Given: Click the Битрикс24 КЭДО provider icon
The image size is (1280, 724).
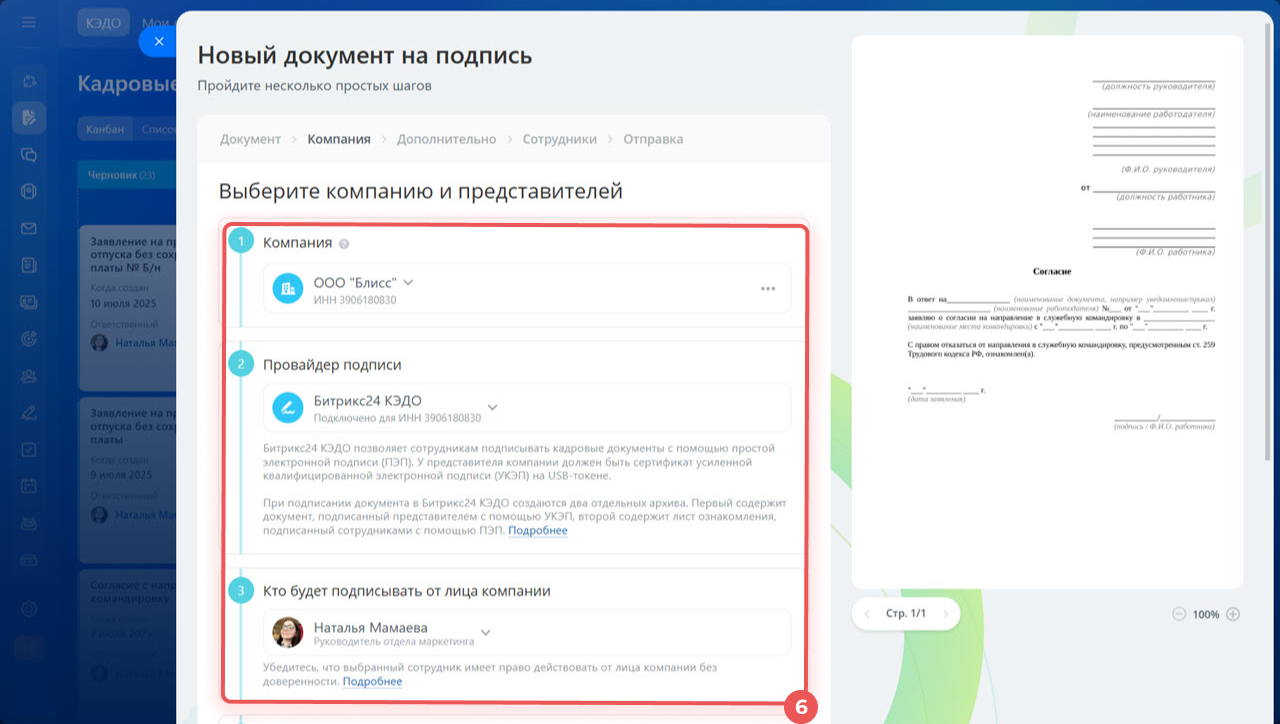Looking at the screenshot, I should [288, 408].
